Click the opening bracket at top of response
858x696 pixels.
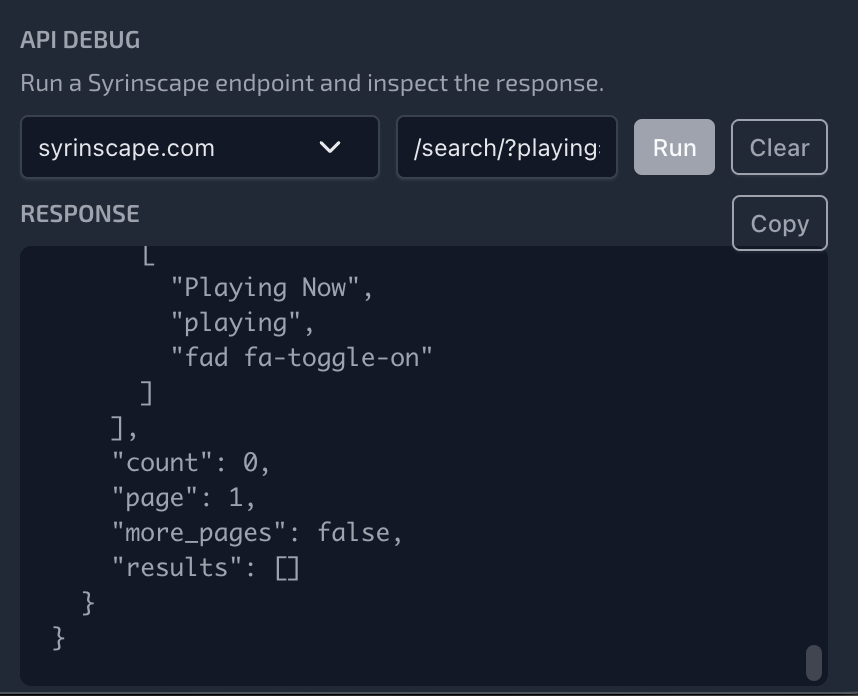click(x=147, y=256)
